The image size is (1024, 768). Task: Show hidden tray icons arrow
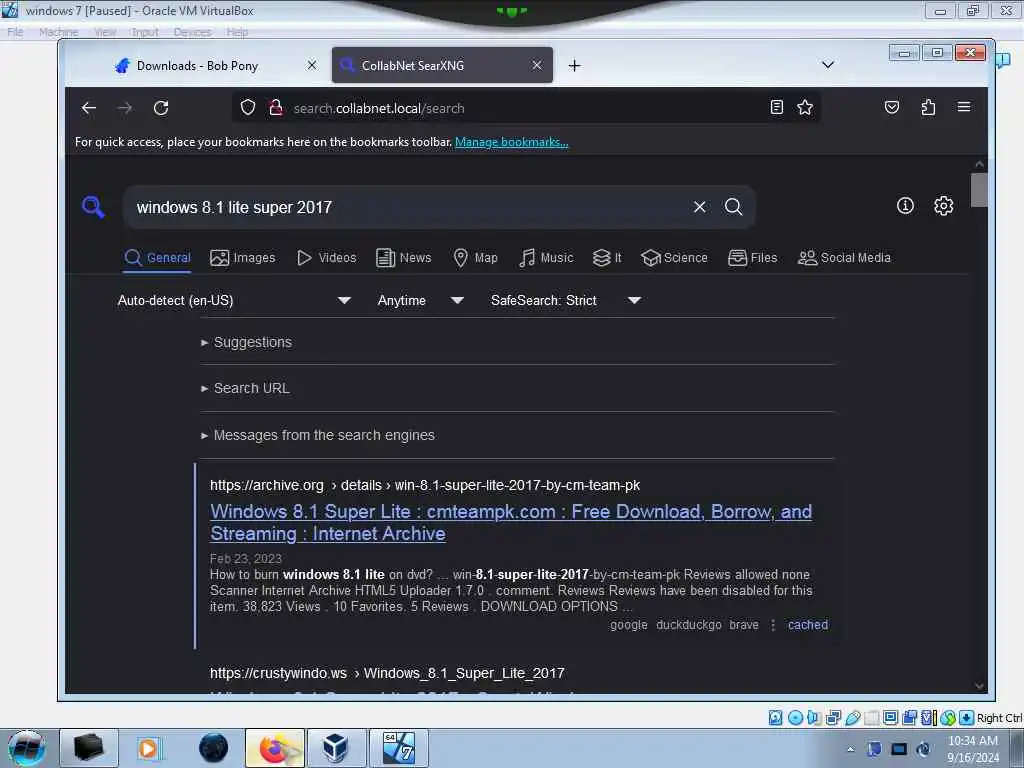click(850, 749)
